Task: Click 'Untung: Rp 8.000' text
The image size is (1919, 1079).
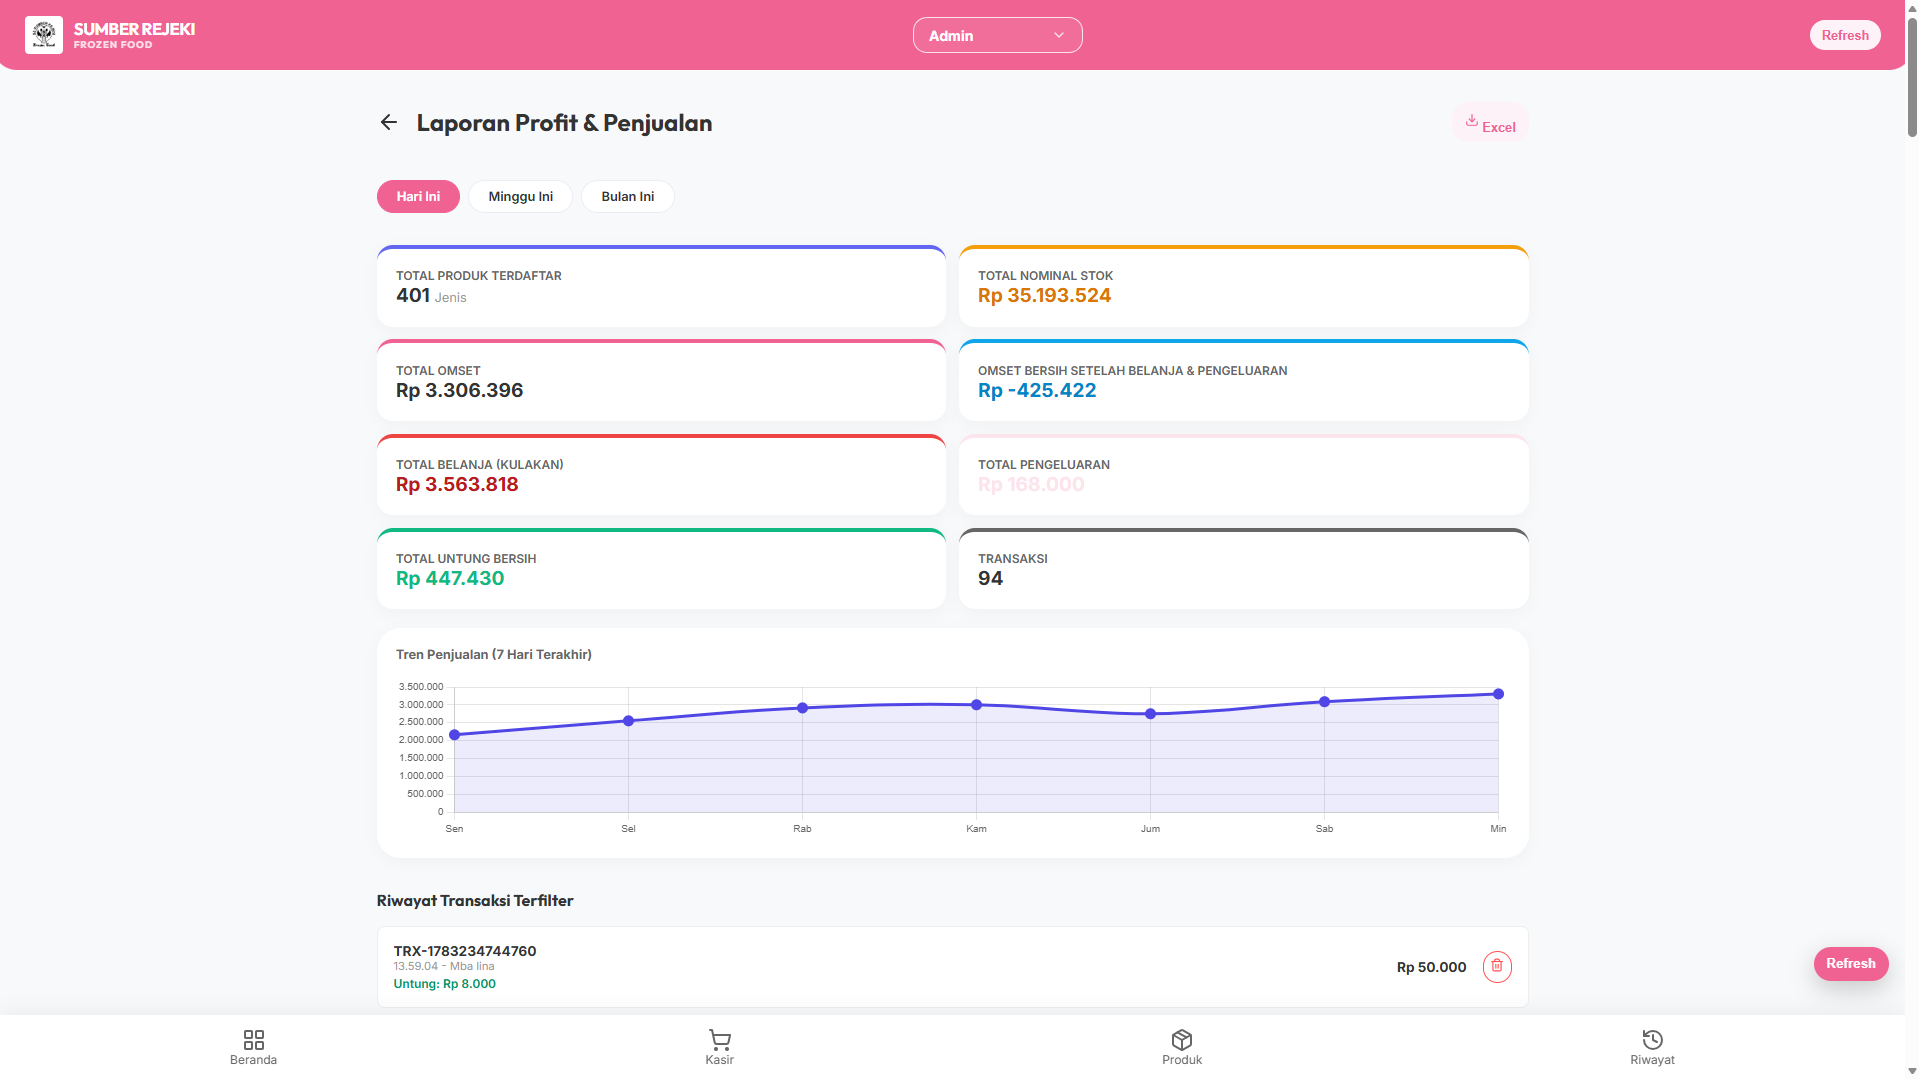Action: pos(445,984)
